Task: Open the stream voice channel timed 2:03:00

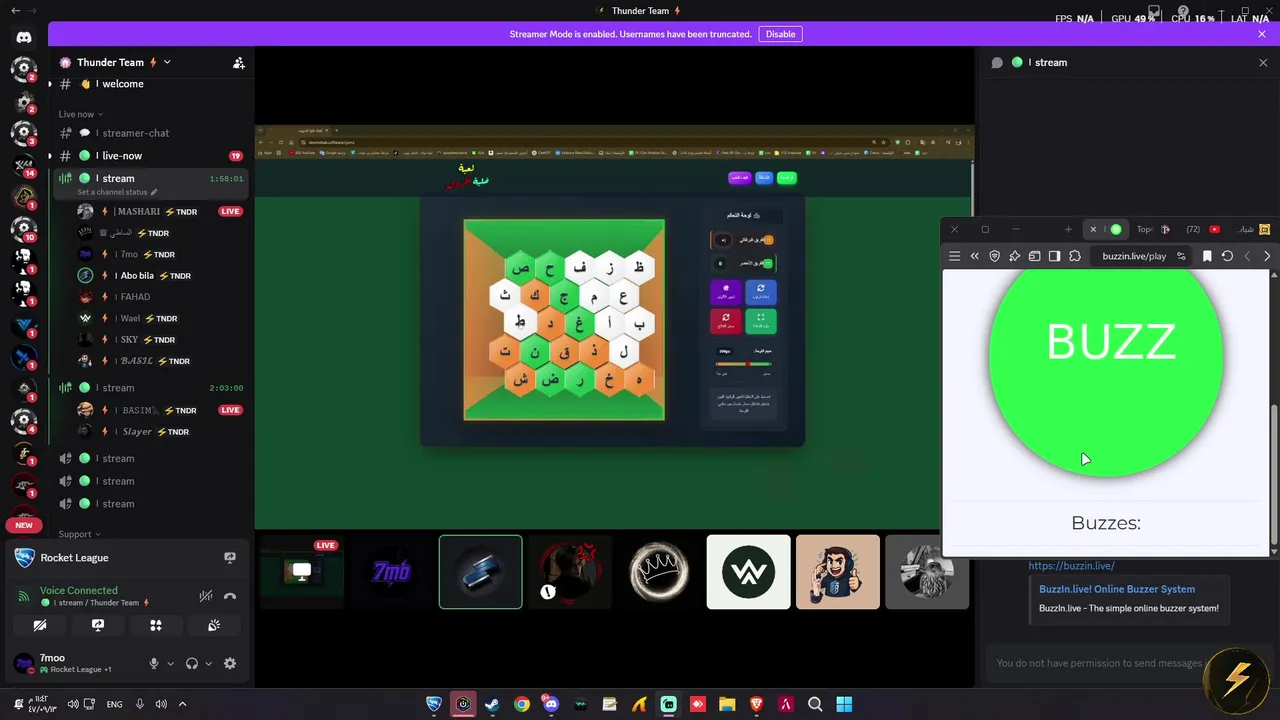Action: [x=150, y=388]
